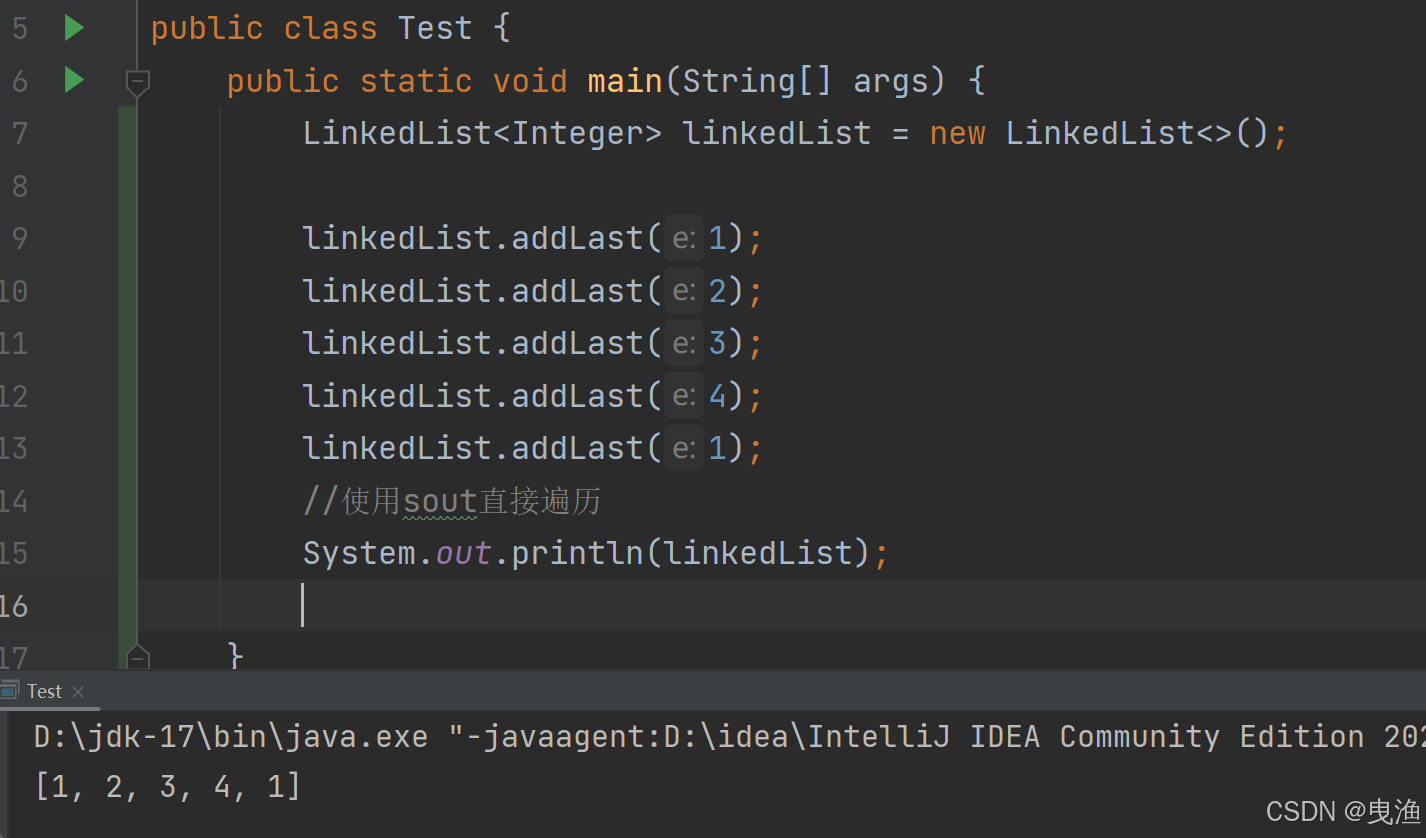Image resolution: width=1426 pixels, height=838 pixels.
Task: Click the comment '//使用sout直接遍历'
Action: tap(452, 501)
